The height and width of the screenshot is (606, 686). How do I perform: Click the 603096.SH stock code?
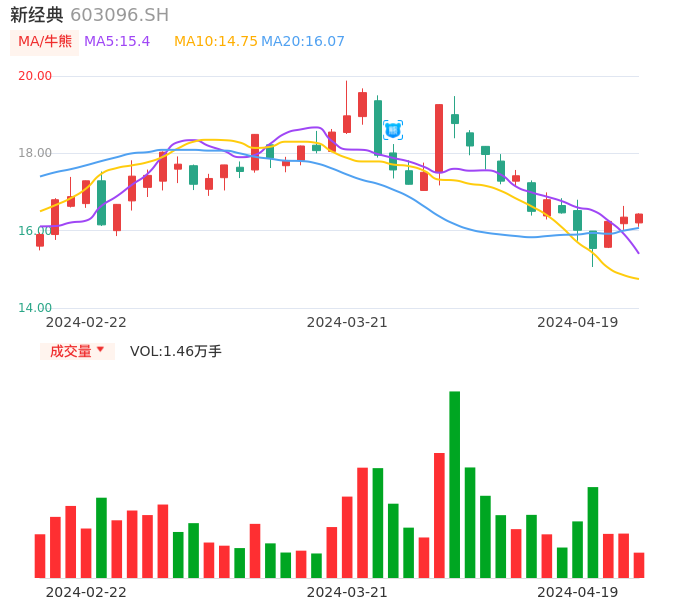[119, 15]
